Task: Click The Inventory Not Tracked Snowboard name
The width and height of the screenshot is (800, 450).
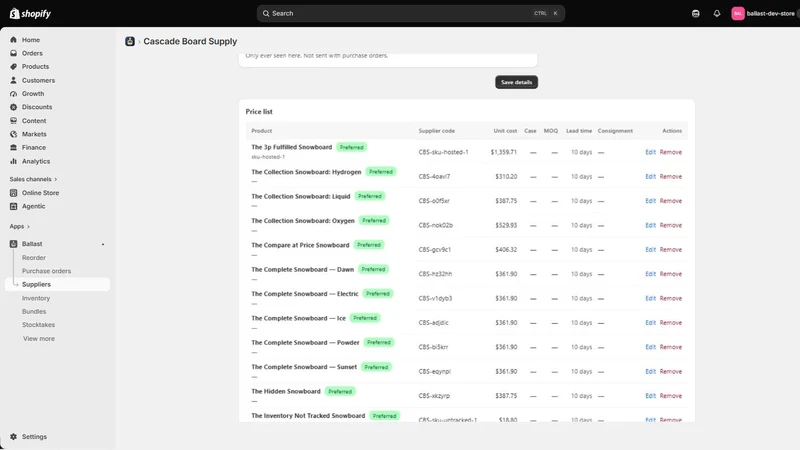Action: [308, 416]
